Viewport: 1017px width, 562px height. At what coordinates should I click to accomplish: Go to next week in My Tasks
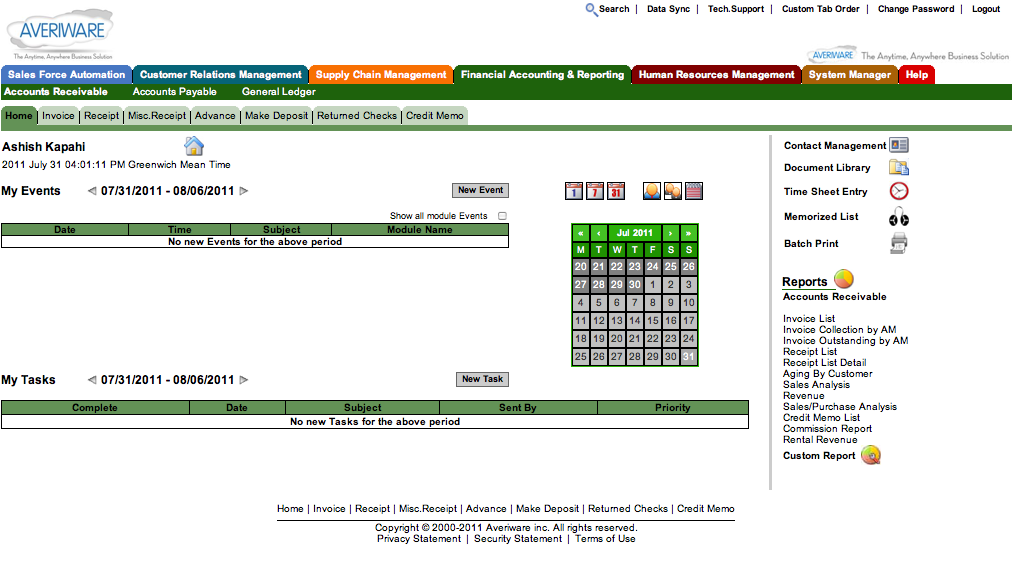(x=244, y=380)
